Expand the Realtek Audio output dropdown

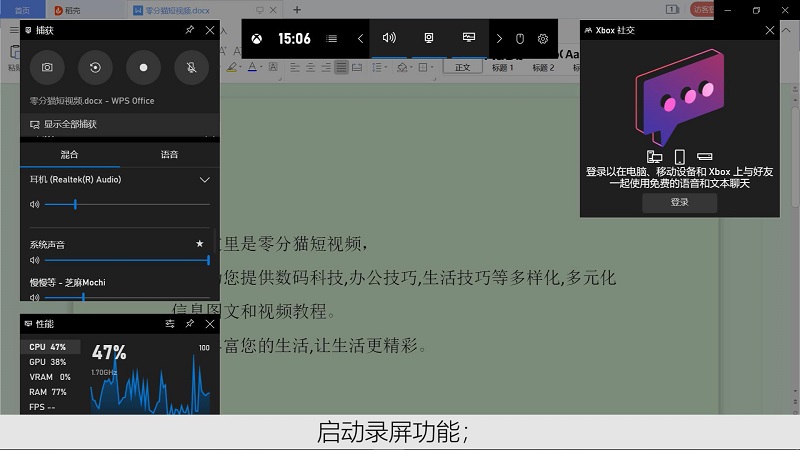tap(205, 180)
